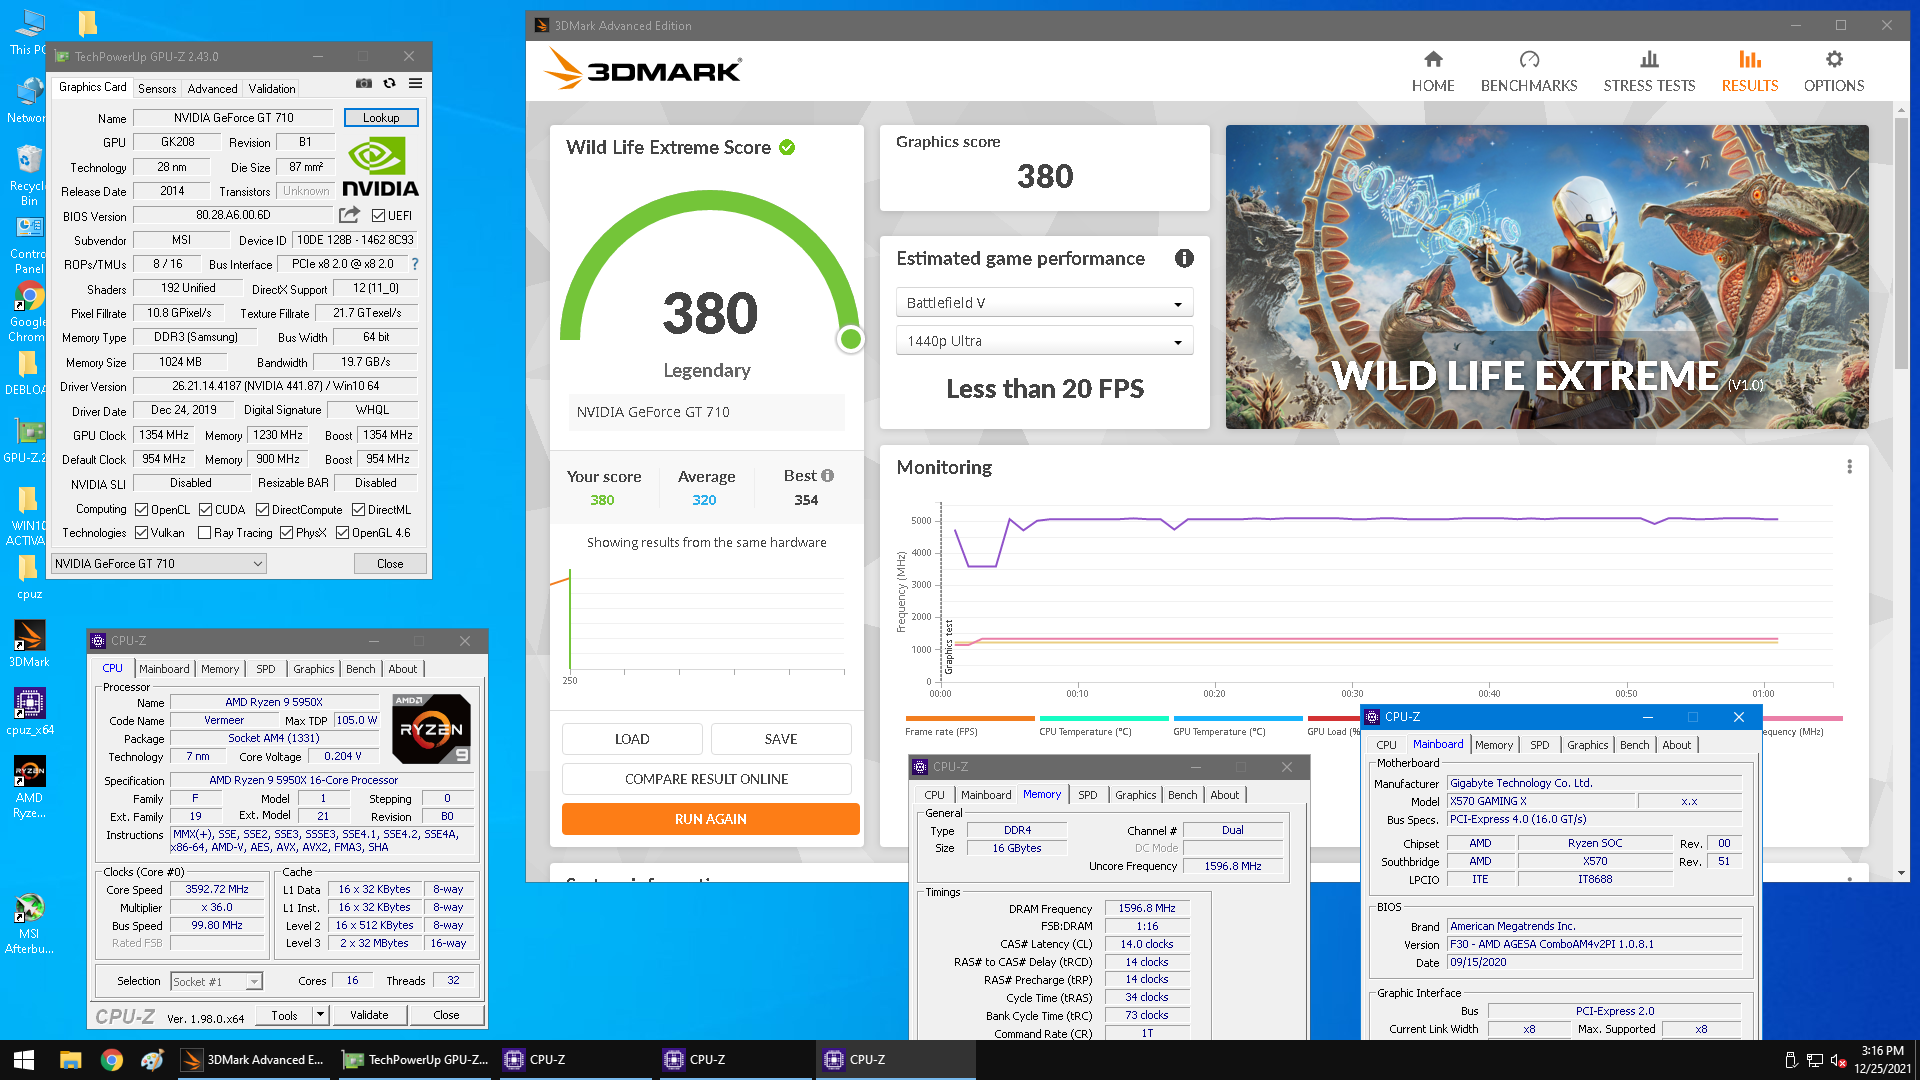Open the Socket #1 selection dropdown

[216, 981]
